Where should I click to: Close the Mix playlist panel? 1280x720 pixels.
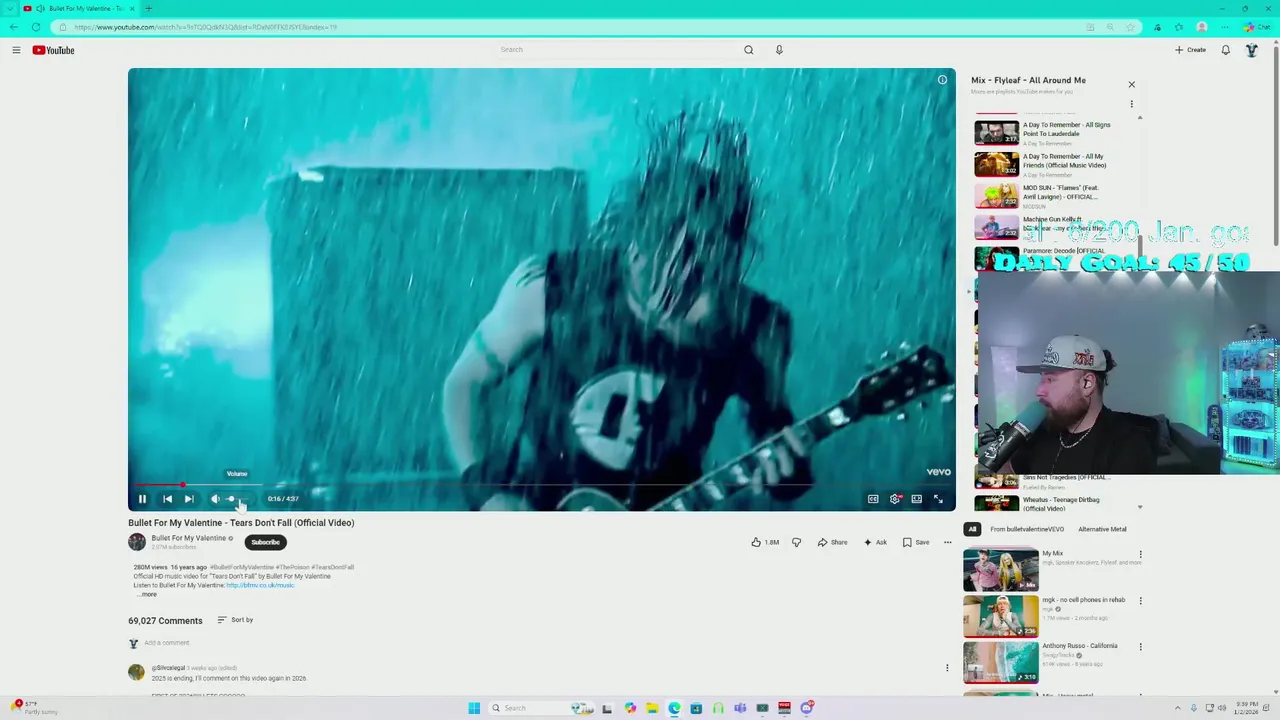1131,85
